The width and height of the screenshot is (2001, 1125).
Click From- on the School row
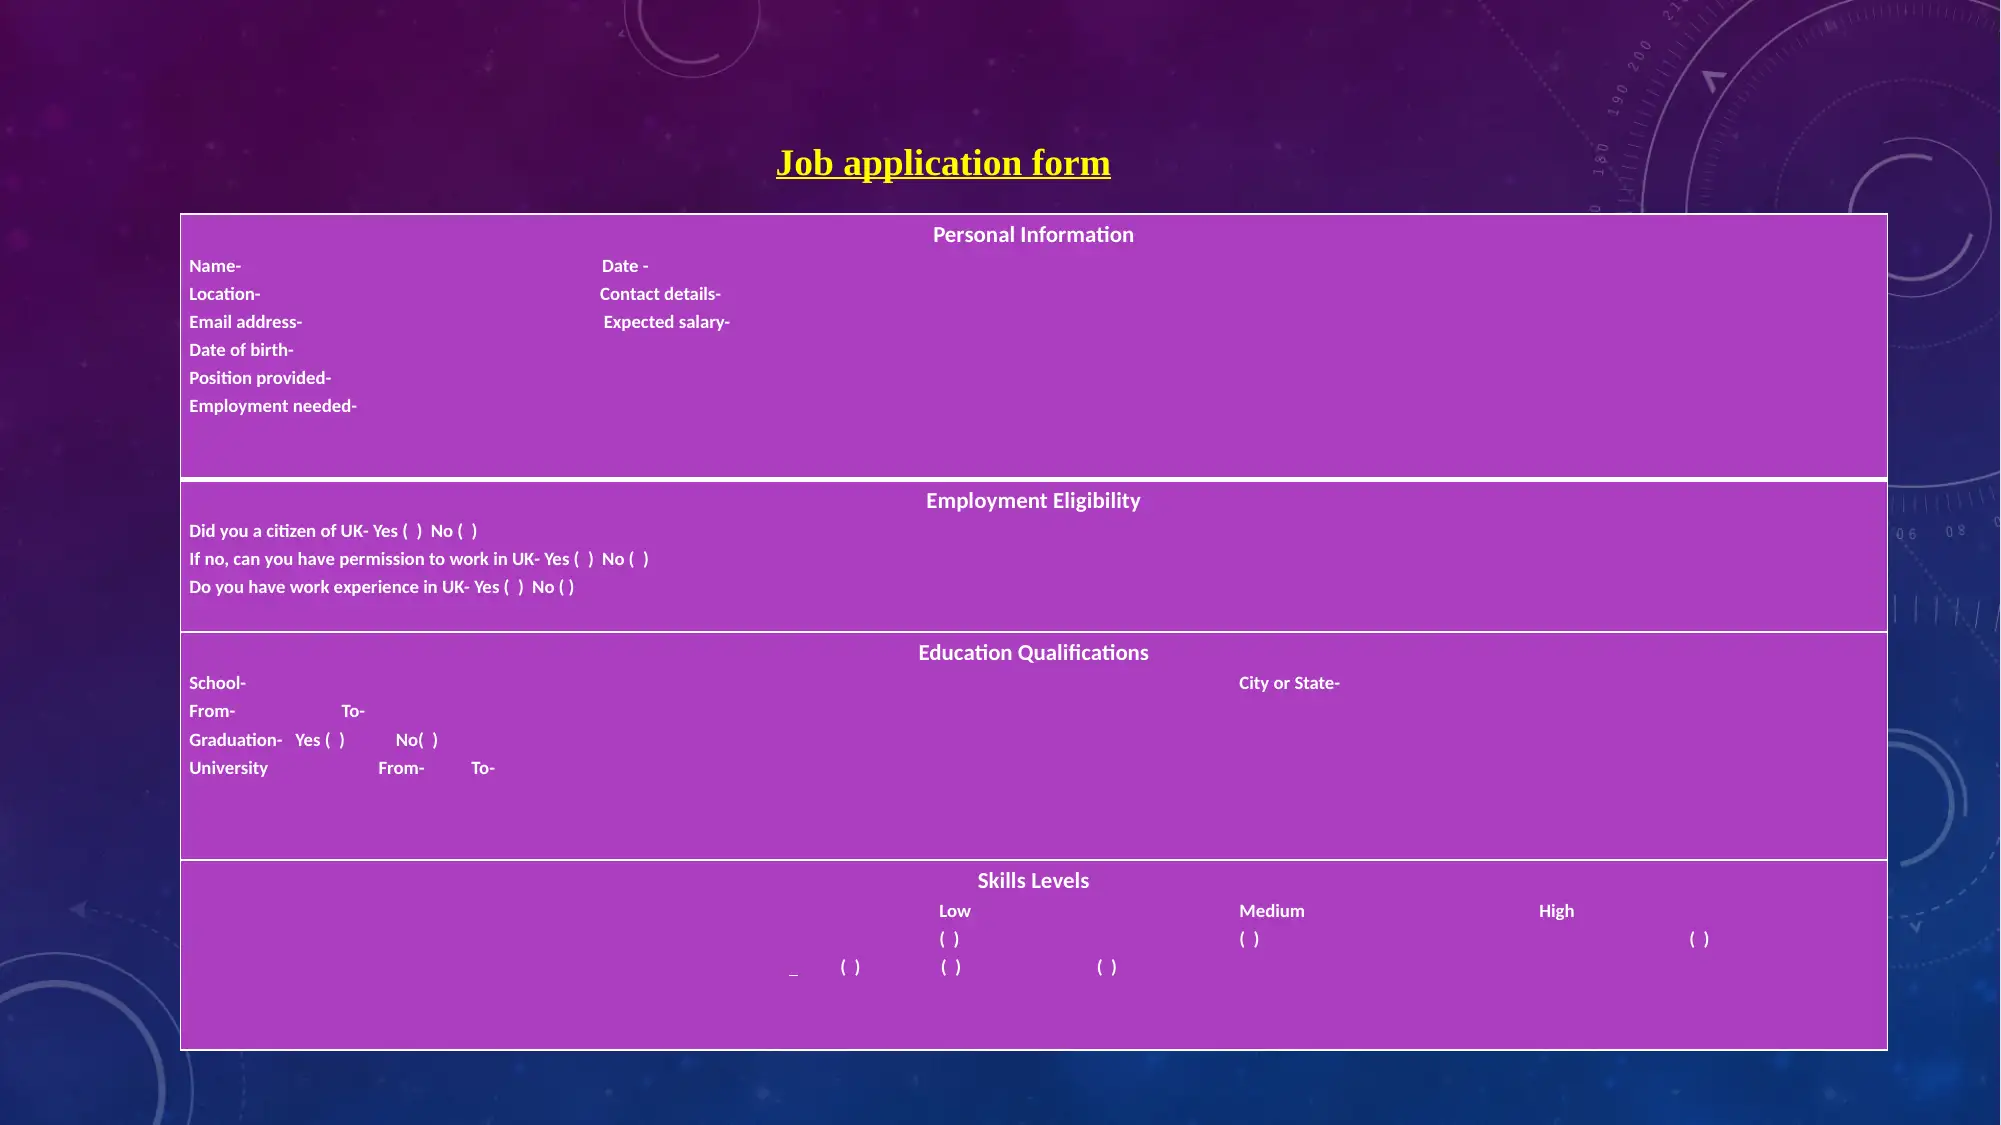212,711
